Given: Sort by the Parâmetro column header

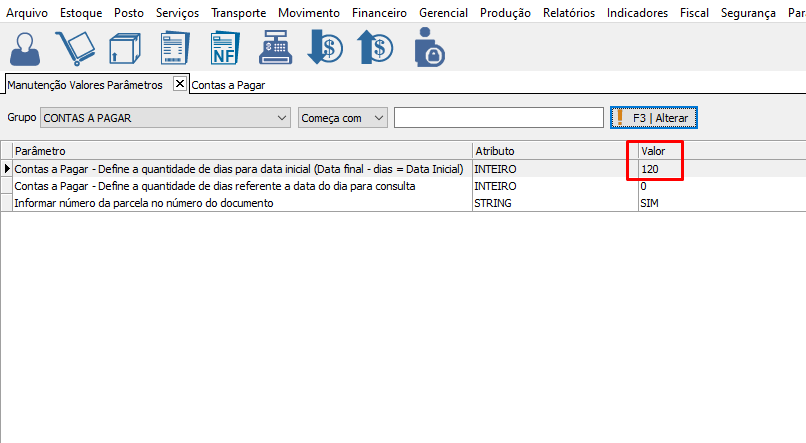Looking at the screenshot, I should tap(240, 150).
